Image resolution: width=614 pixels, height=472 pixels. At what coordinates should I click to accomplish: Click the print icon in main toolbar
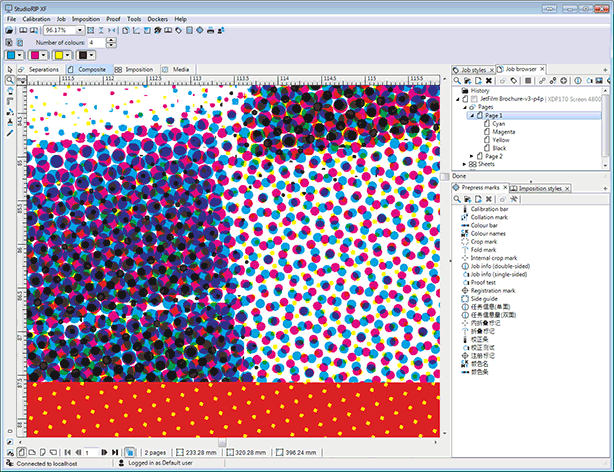[210, 30]
